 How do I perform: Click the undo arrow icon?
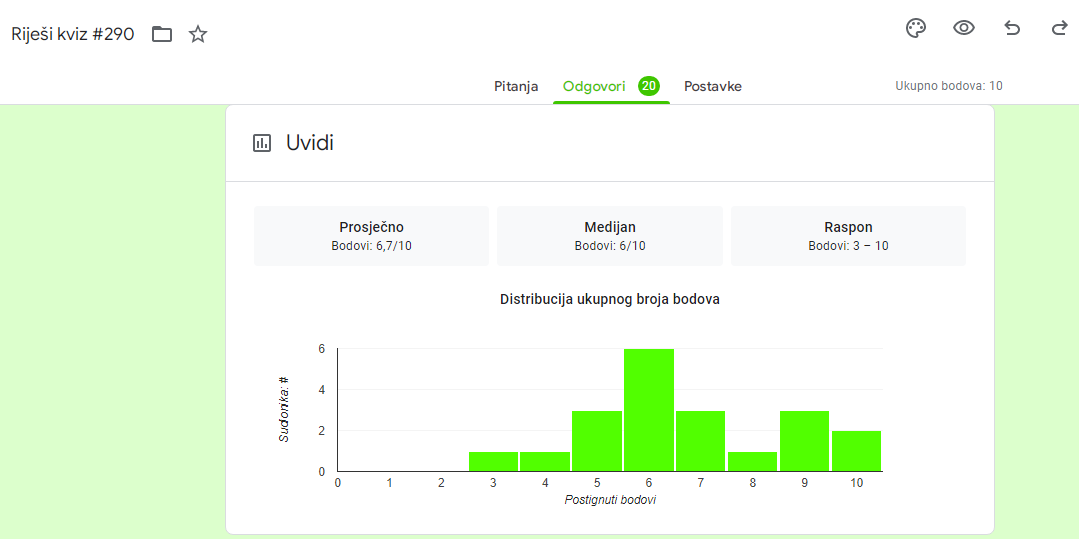(x=1012, y=28)
